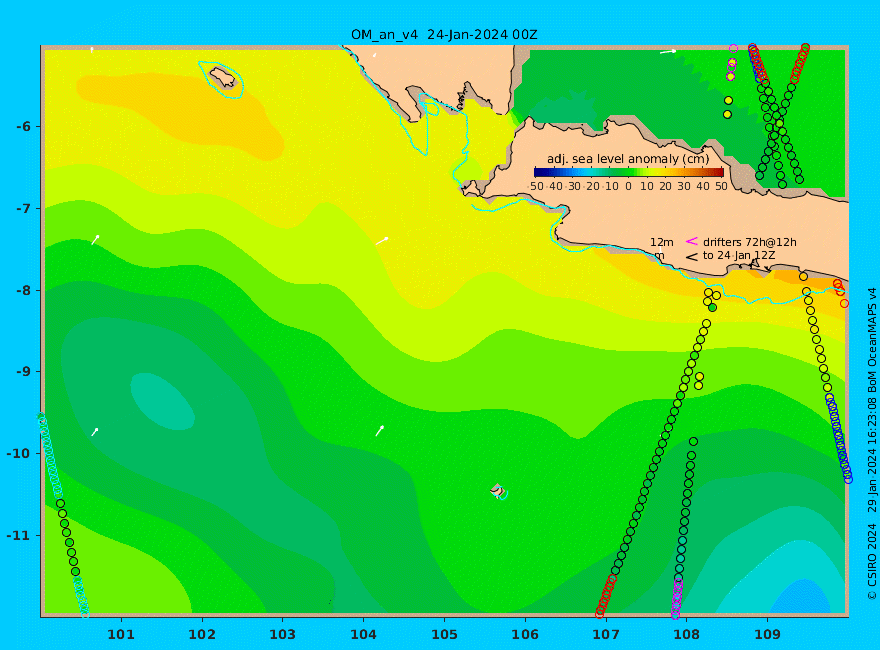Select the 'drifters 72h@12h' legend text

(x=750, y=242)
